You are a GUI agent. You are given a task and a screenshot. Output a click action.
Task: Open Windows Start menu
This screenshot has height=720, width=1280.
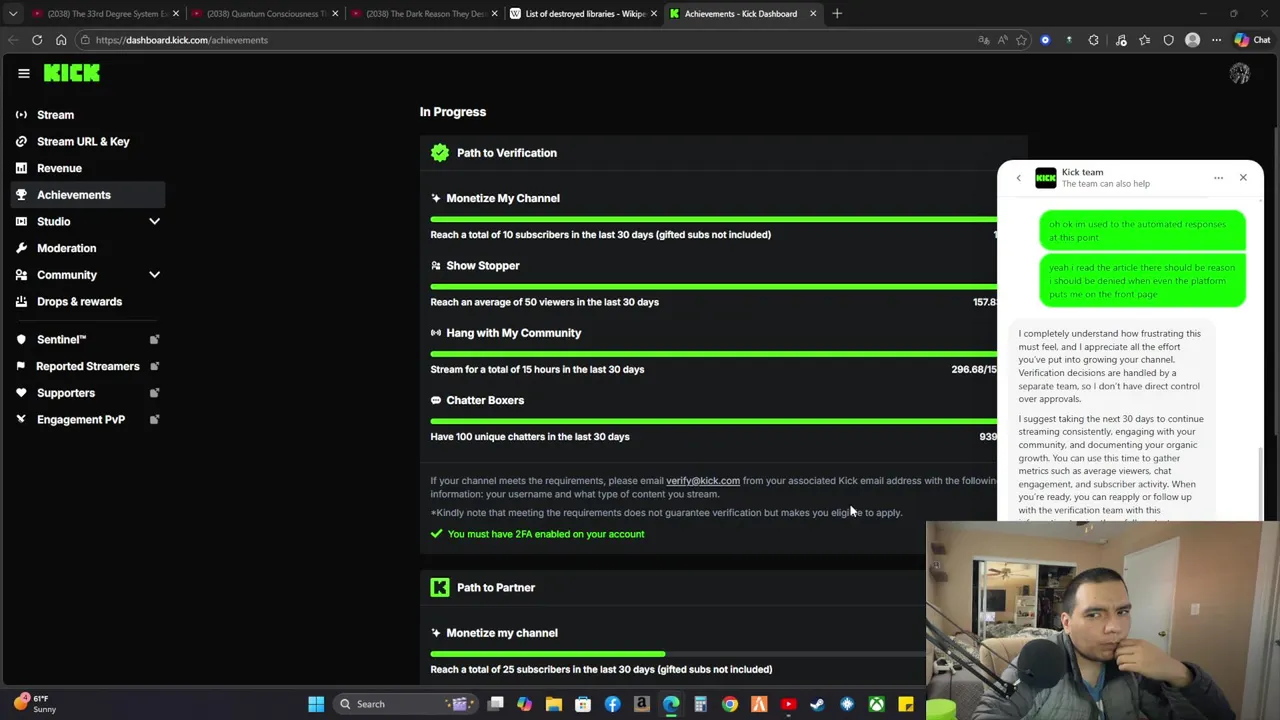click(x=316, y=704)
